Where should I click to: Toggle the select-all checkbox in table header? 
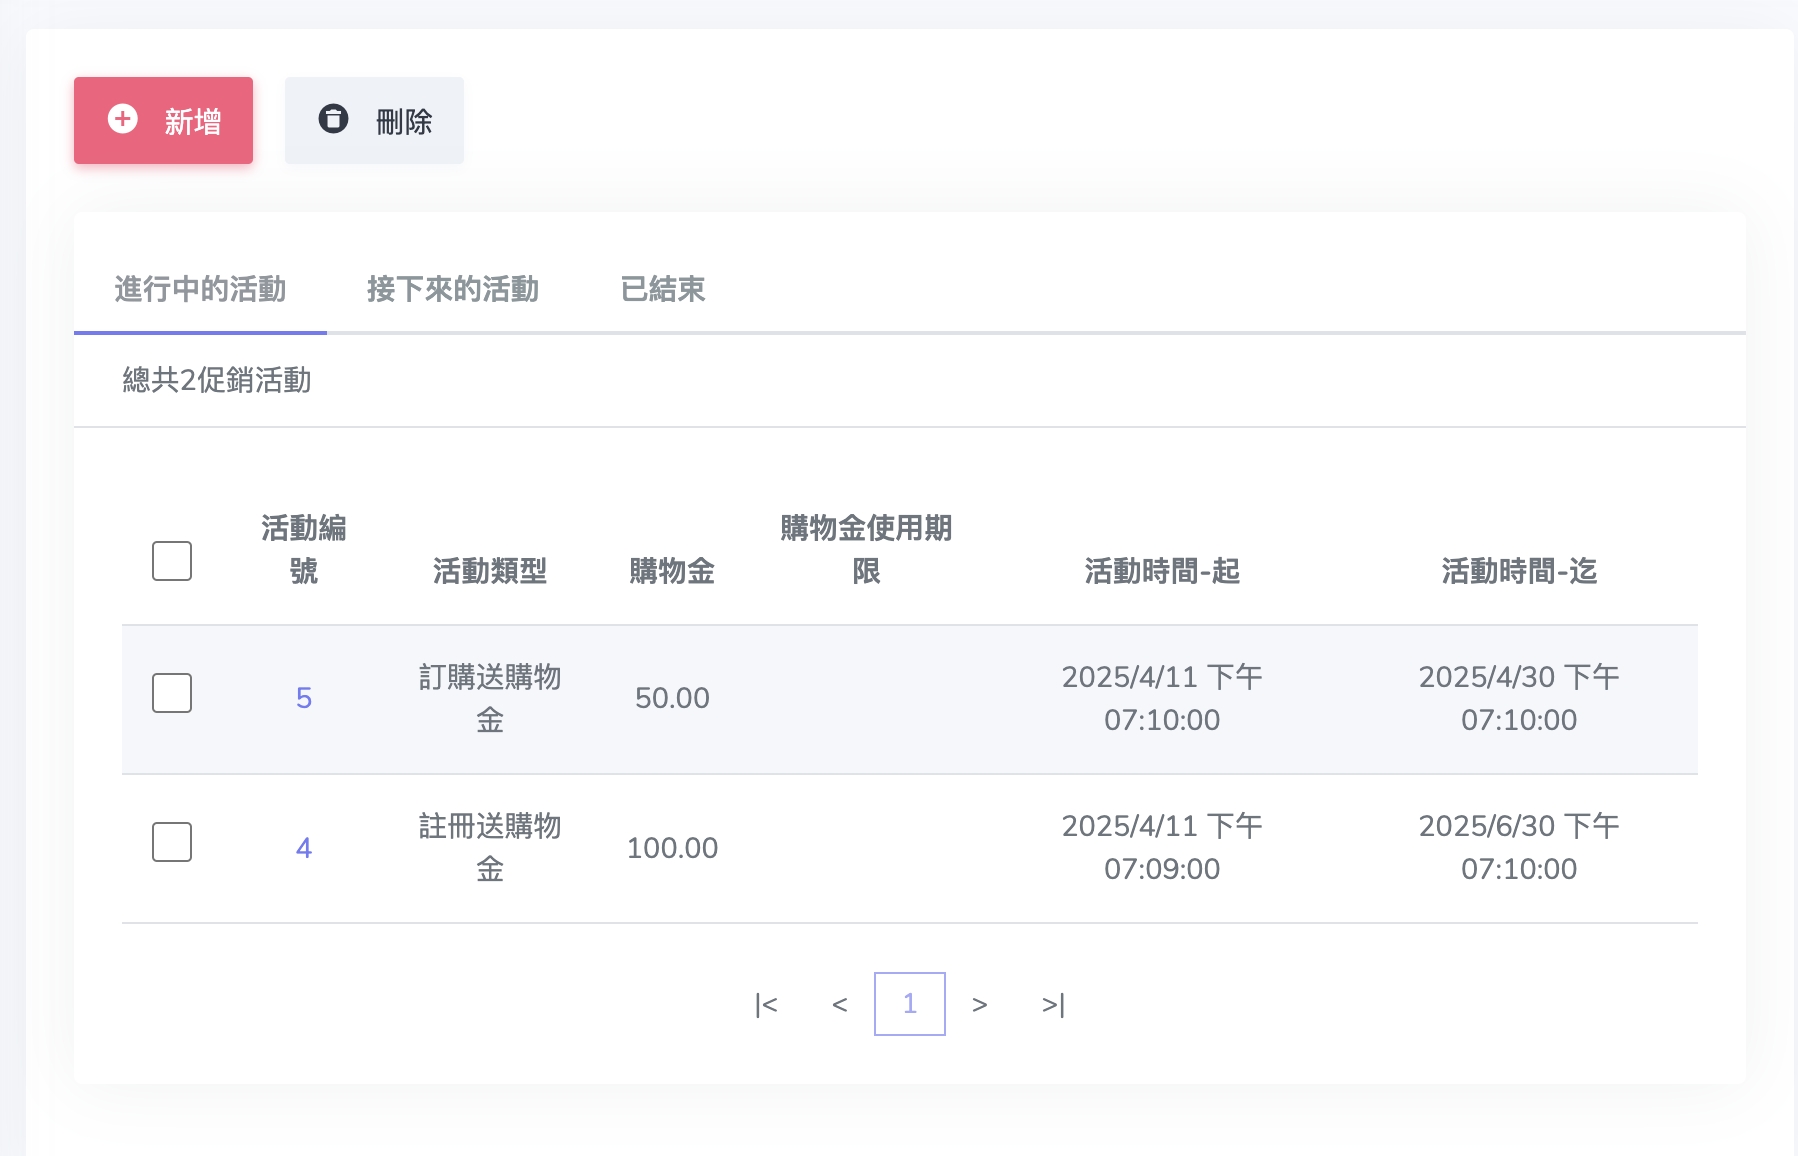point(172,561)
